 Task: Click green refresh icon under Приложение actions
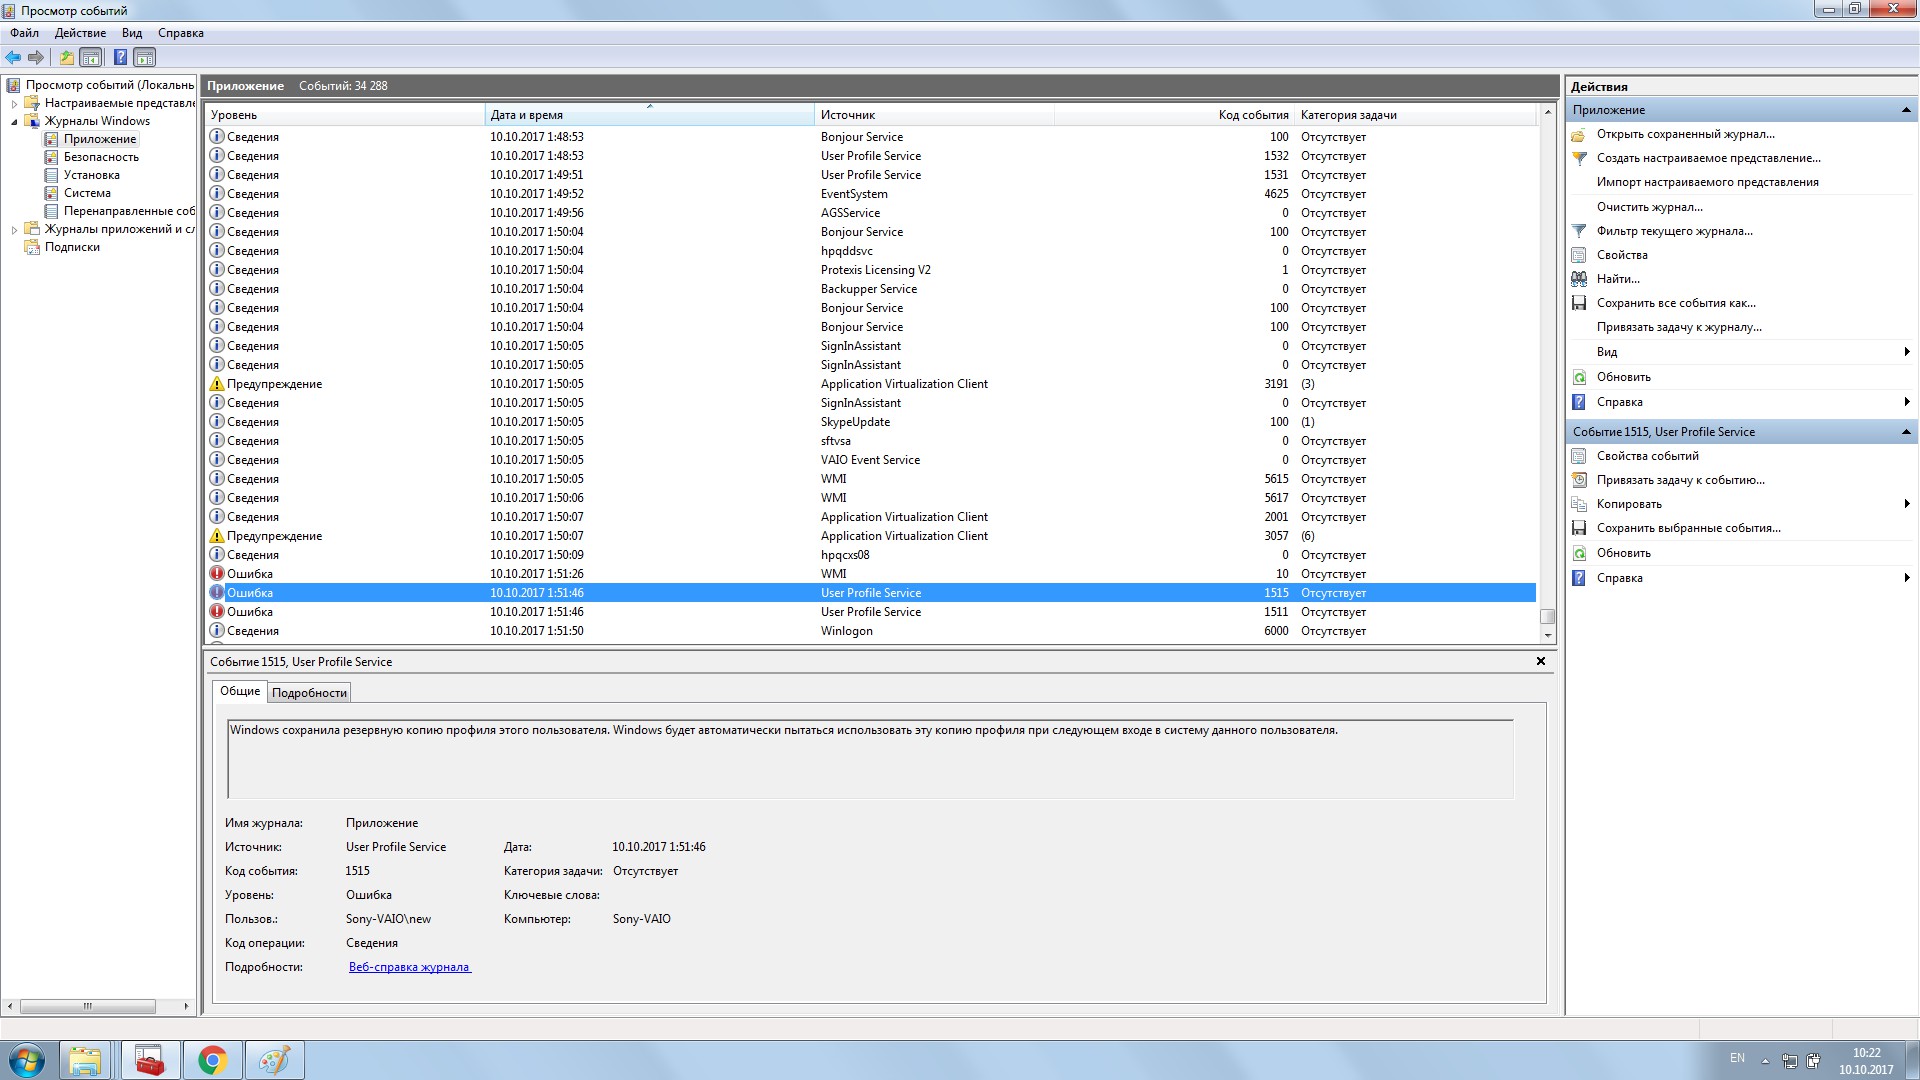pyautogui.click(x=1579, y=377)
